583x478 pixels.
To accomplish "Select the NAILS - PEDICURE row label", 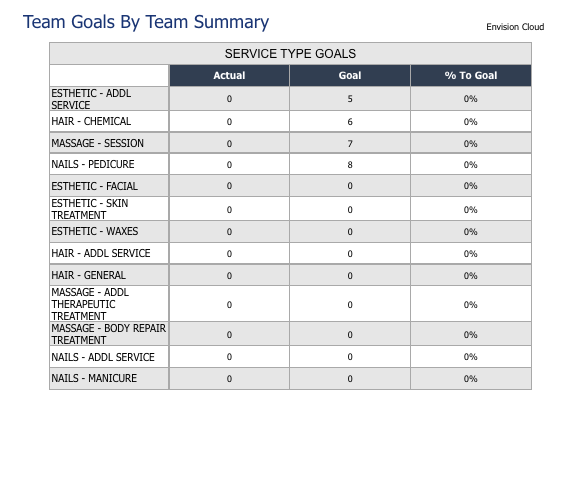I will (x=93, y=164).
